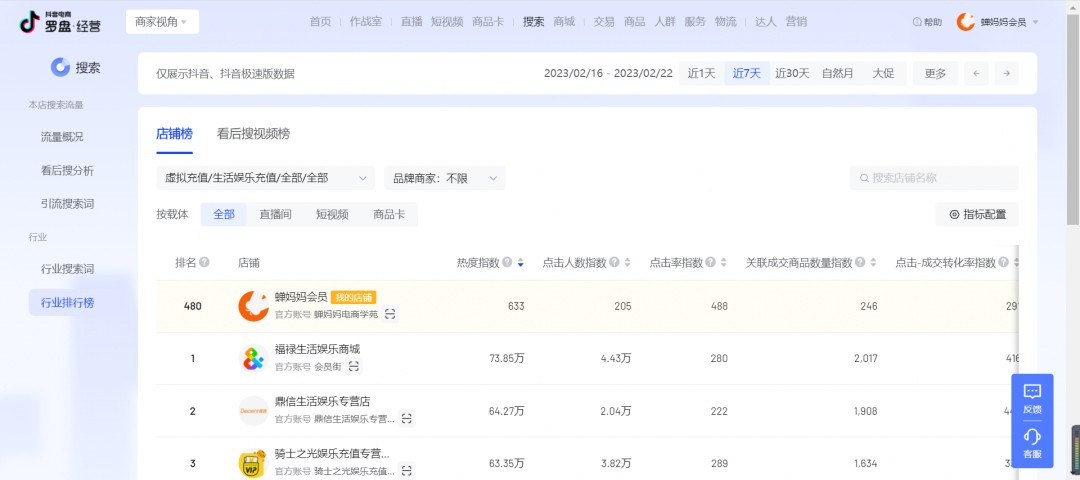1080x480 pixels.
Task: Open 达人 in top navigation
Action: coord(765,22)
